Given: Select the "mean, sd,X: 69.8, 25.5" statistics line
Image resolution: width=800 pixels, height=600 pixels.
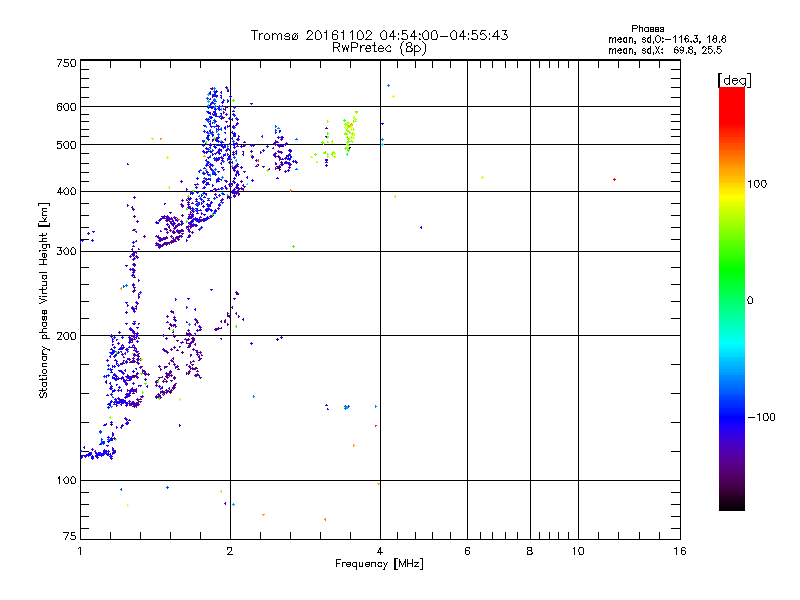Looking at the screenshot, I should point(665,50).
